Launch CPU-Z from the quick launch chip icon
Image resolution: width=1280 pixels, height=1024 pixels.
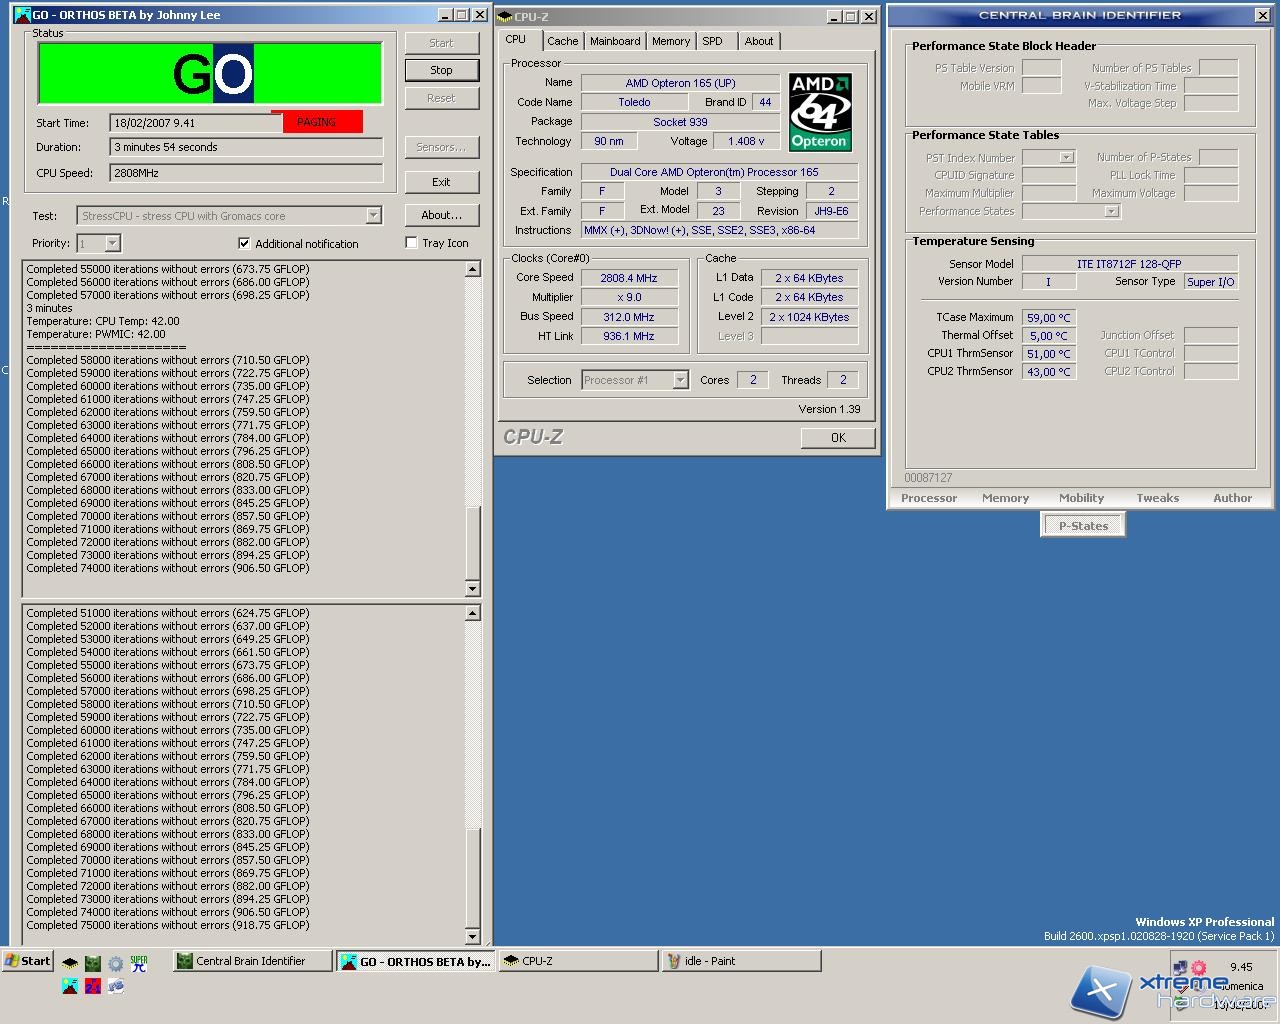[70, 964]
